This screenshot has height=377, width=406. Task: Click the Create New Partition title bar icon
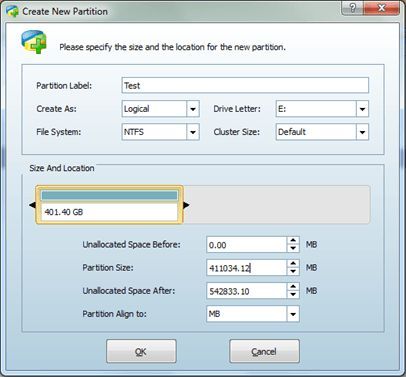(12, 11)
